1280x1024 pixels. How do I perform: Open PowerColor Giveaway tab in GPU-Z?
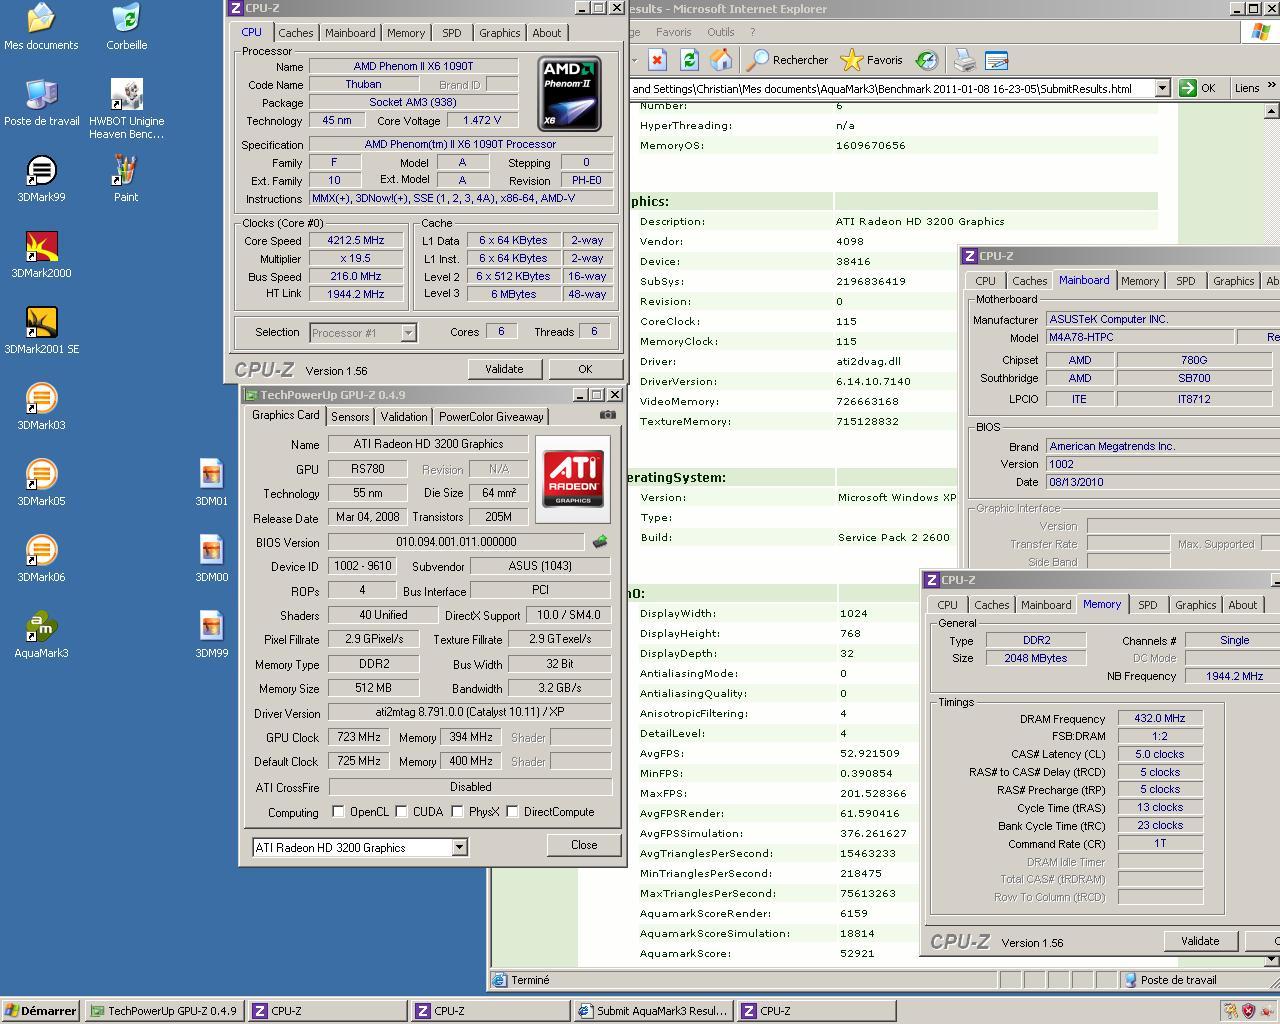(491, 417)
